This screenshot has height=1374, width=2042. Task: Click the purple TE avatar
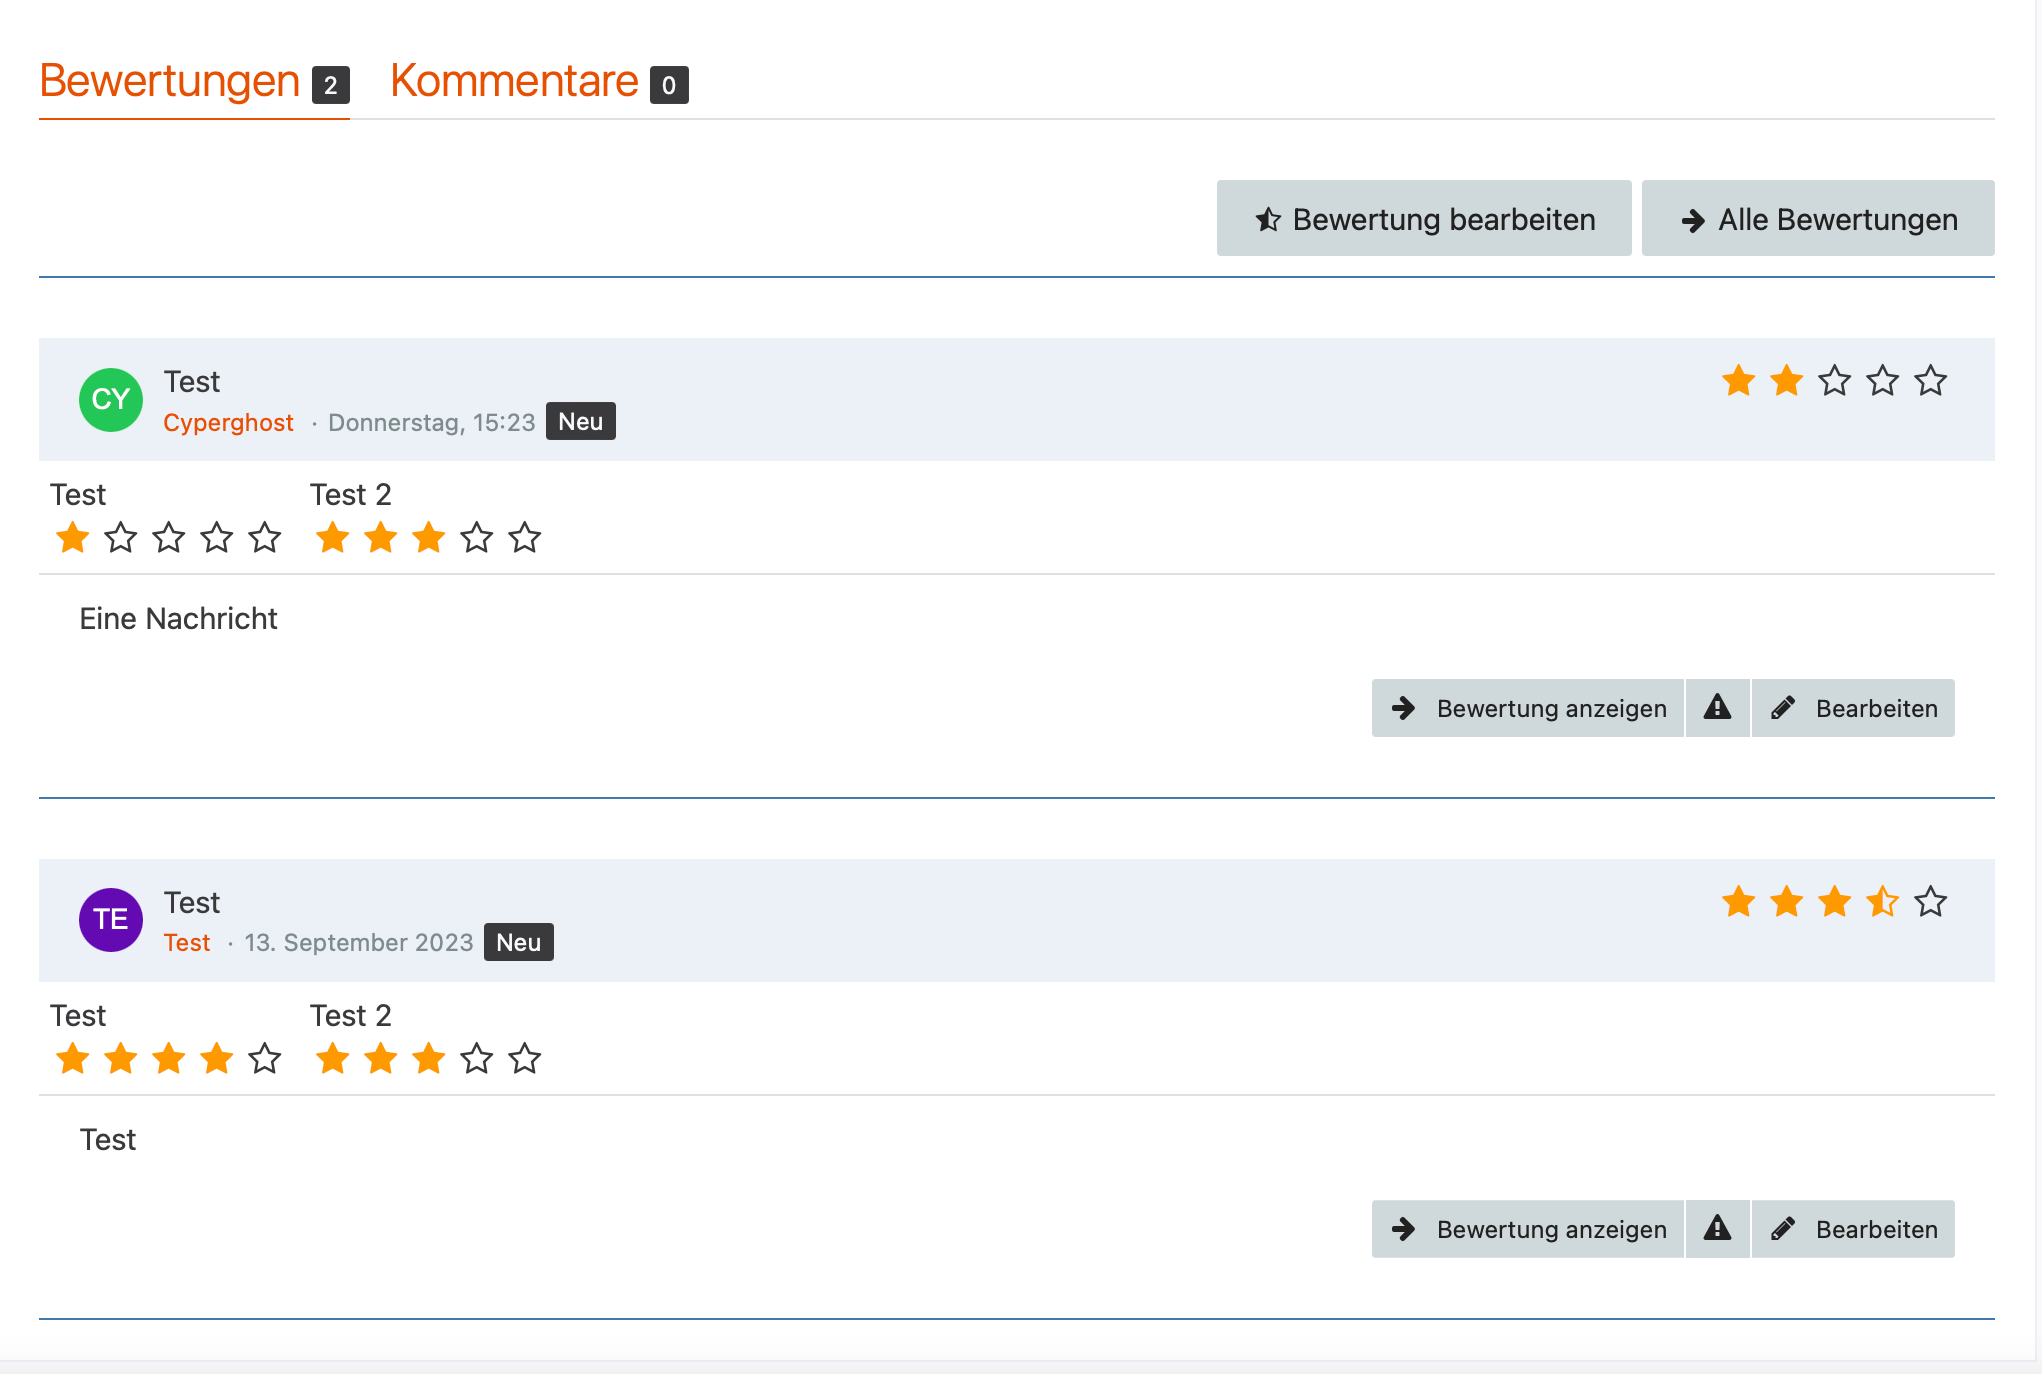[111, 920]
